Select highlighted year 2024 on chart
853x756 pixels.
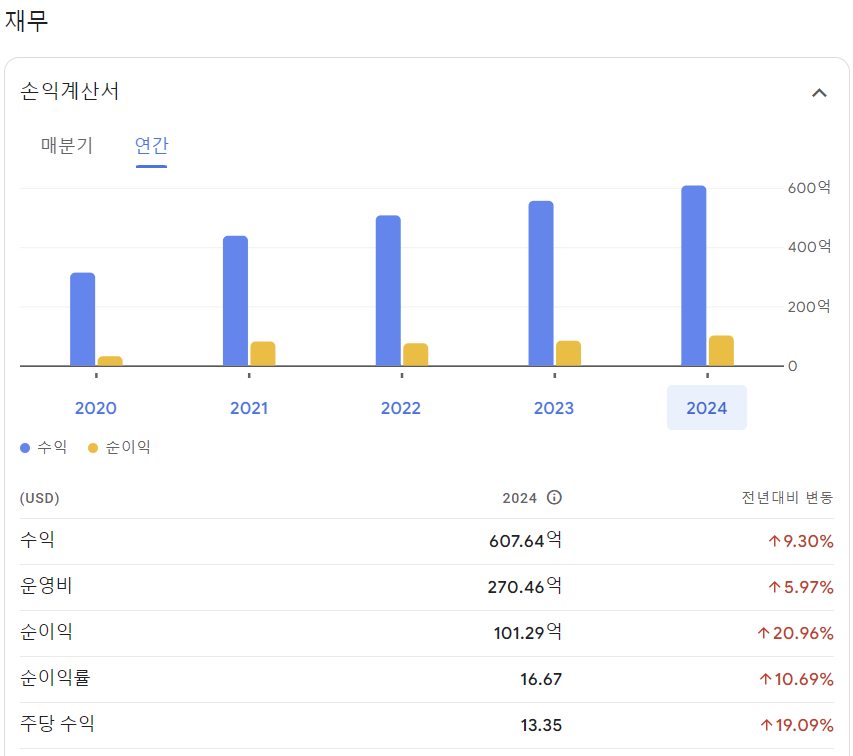tap(707, 408)
